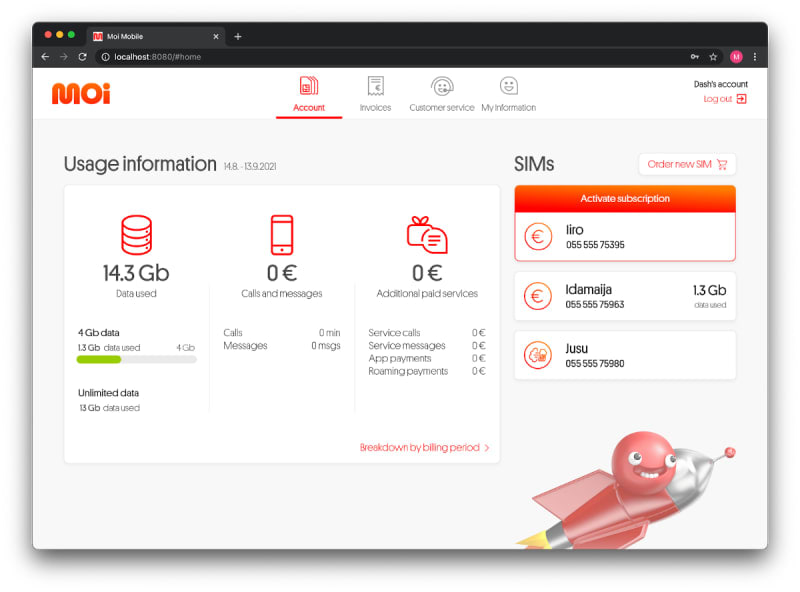Click the phone icon for calls and messages
This screenshot has width=800, height=592.
[x=281, y=235]
